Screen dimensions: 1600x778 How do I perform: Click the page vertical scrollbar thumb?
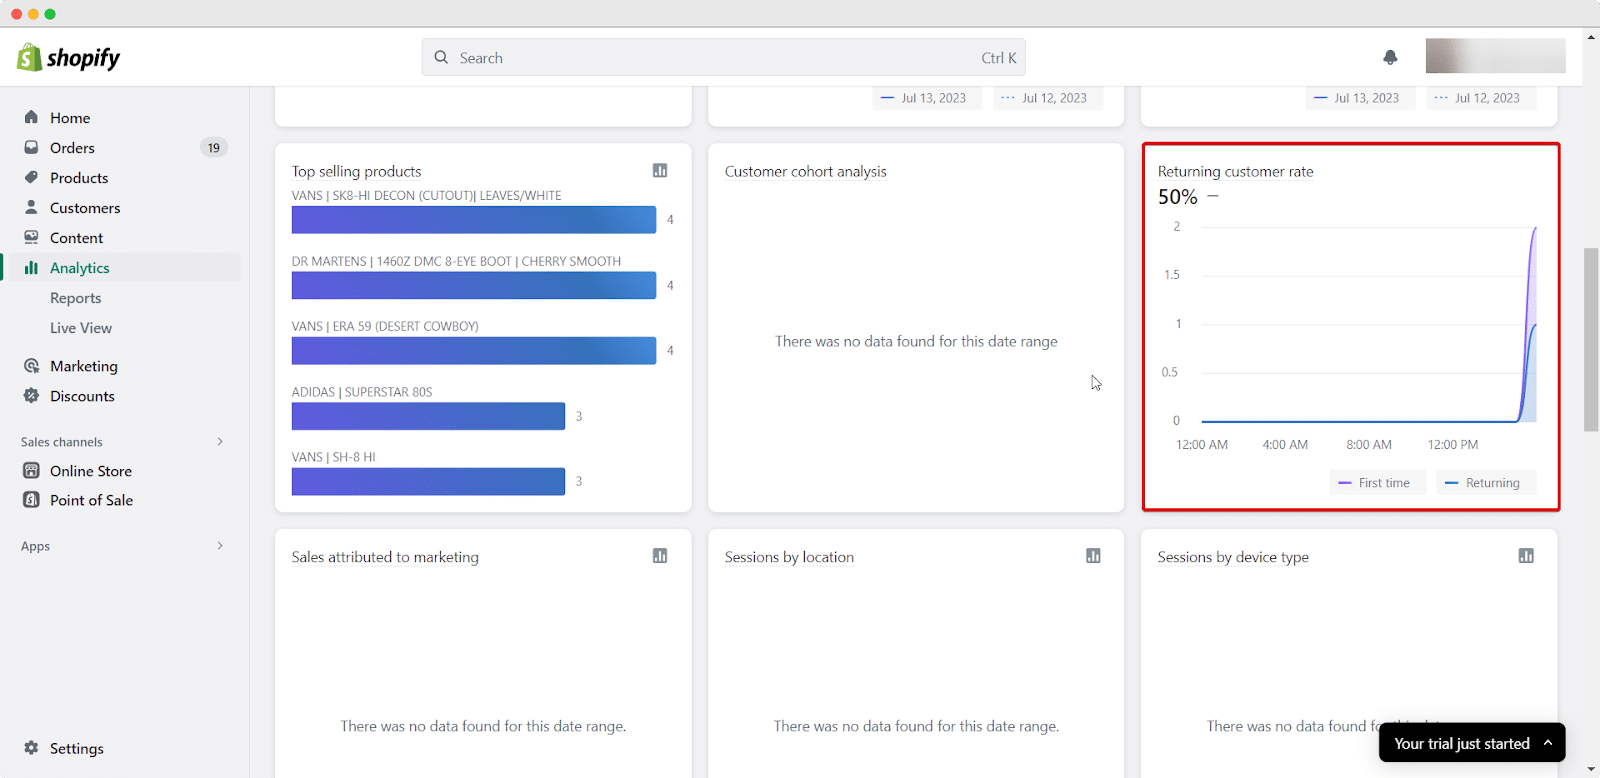pyautogui.click(x=1591, y=340)
